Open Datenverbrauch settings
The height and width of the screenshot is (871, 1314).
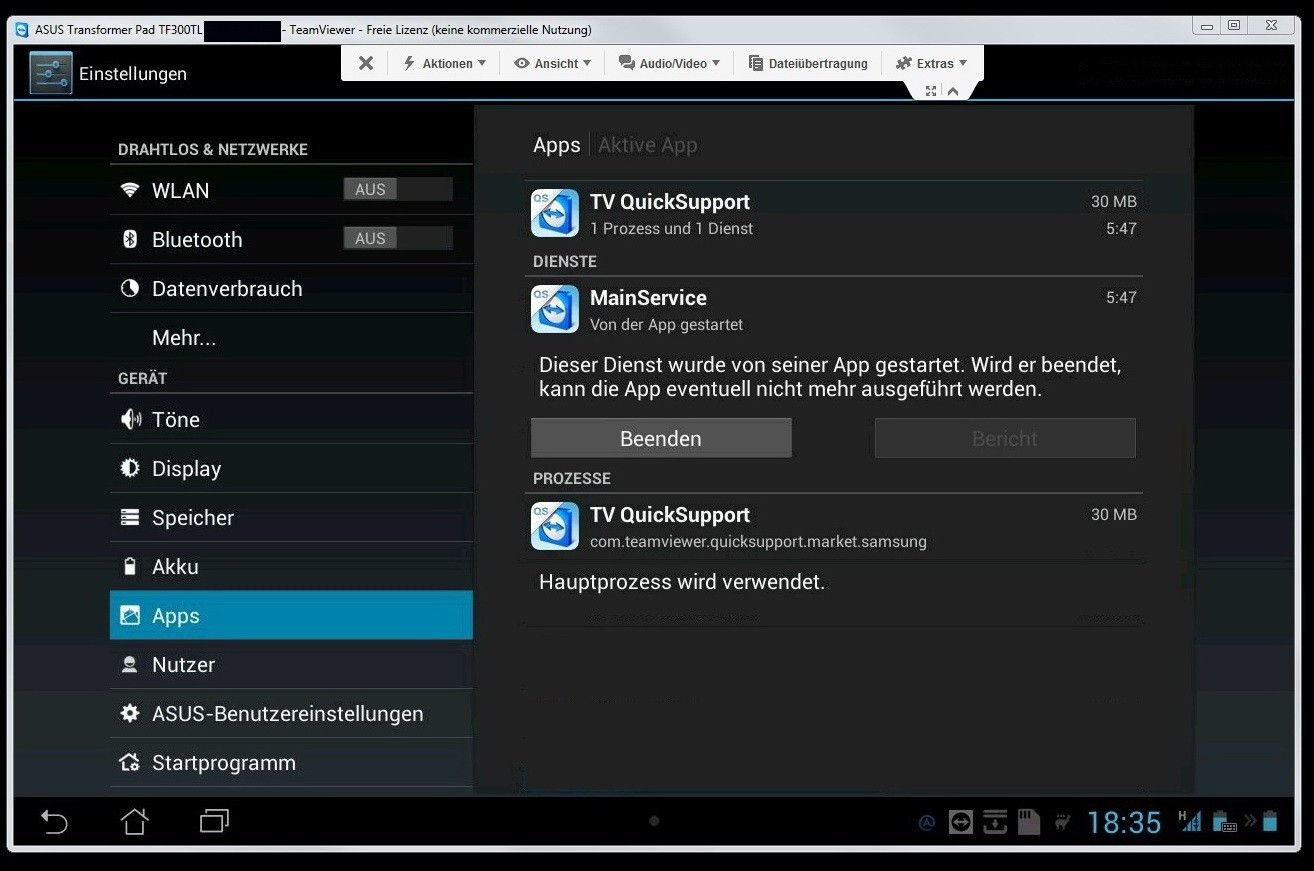(x=291, y=288)
